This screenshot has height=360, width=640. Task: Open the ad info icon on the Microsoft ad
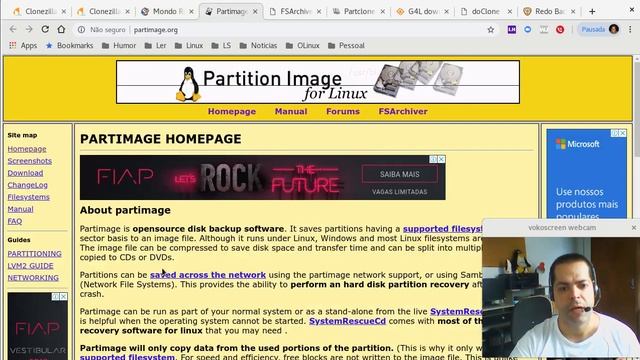point(615,133)
